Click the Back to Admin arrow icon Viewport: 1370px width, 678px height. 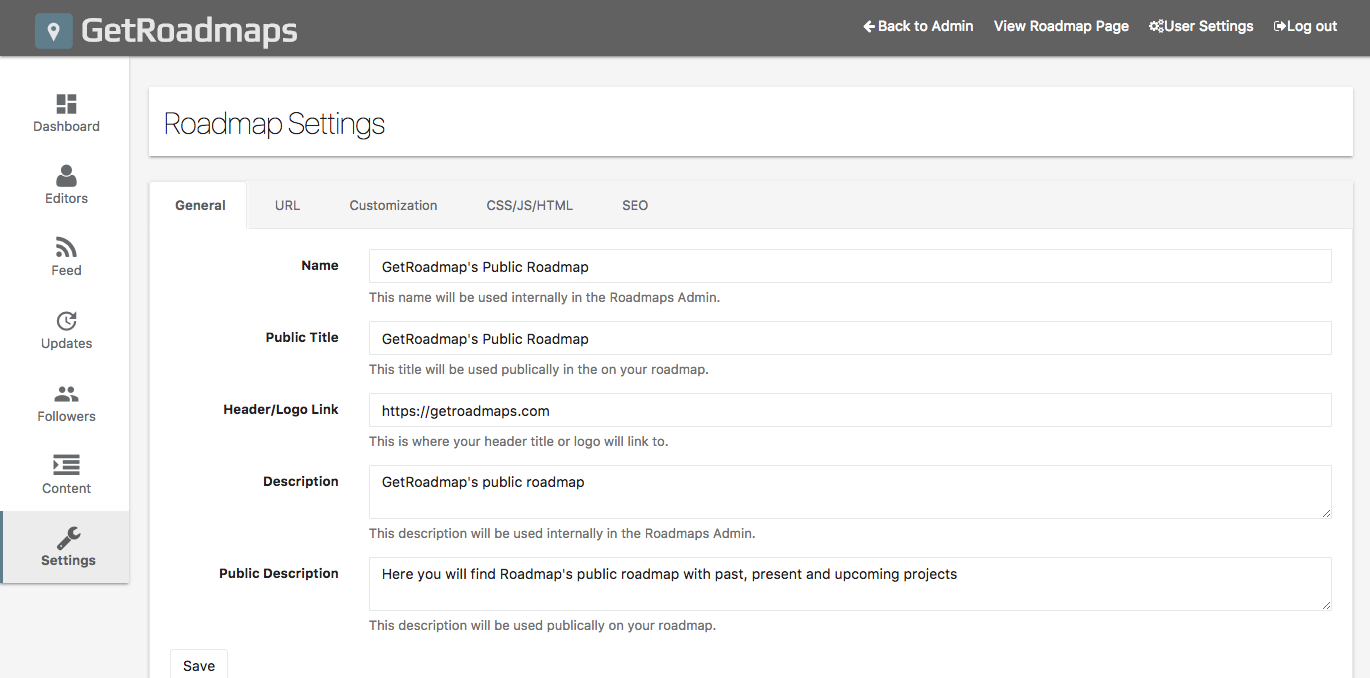tap(869, 26)
